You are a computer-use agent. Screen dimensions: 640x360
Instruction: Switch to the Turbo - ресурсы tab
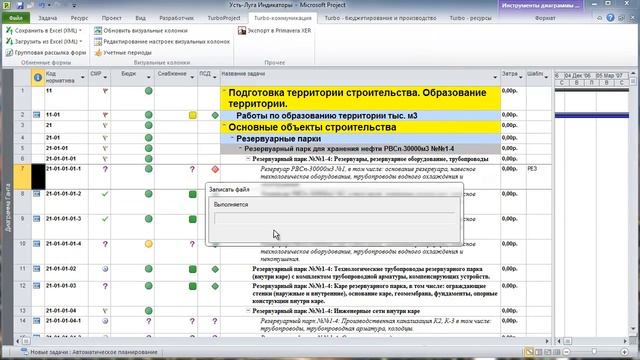pyautogui.click(x=470, y=18)
